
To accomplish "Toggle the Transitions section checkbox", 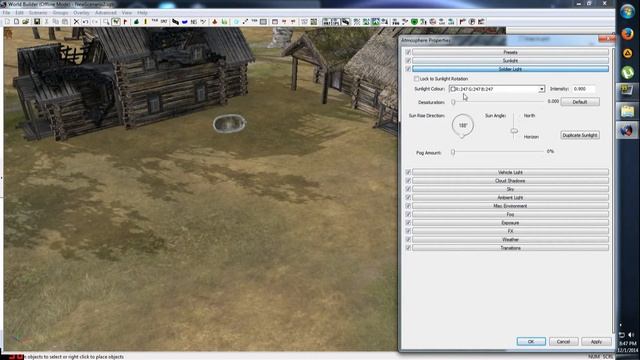I will click(x=408, y=248).
